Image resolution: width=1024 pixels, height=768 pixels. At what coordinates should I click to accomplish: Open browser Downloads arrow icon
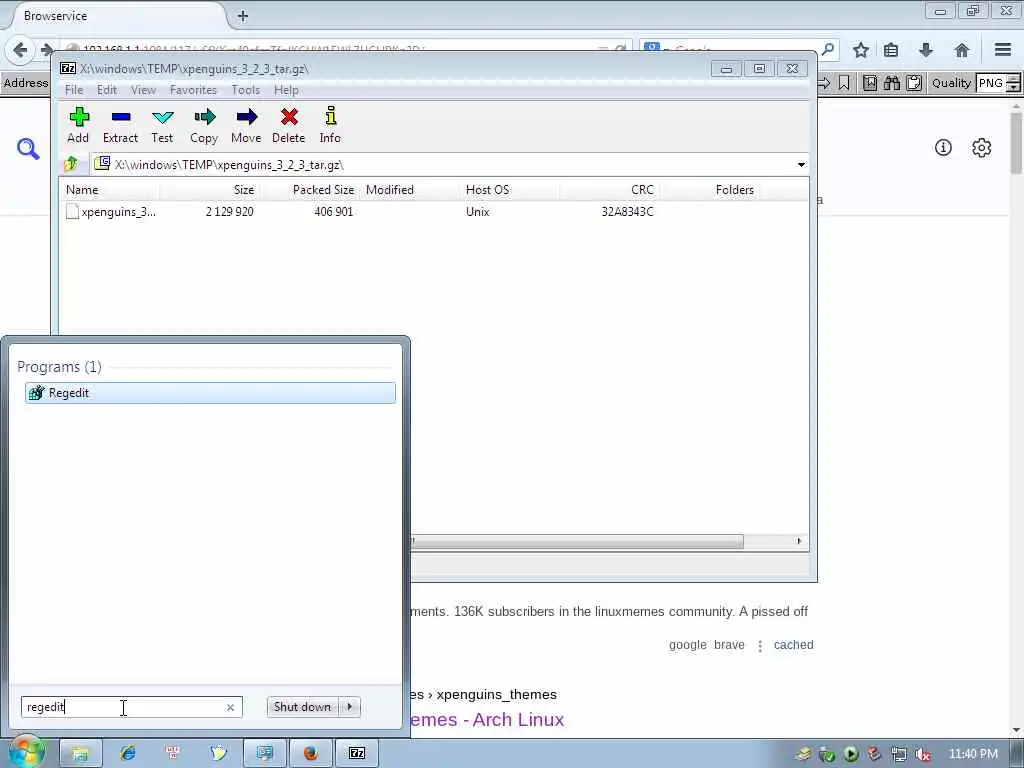(x=925, y=50)
